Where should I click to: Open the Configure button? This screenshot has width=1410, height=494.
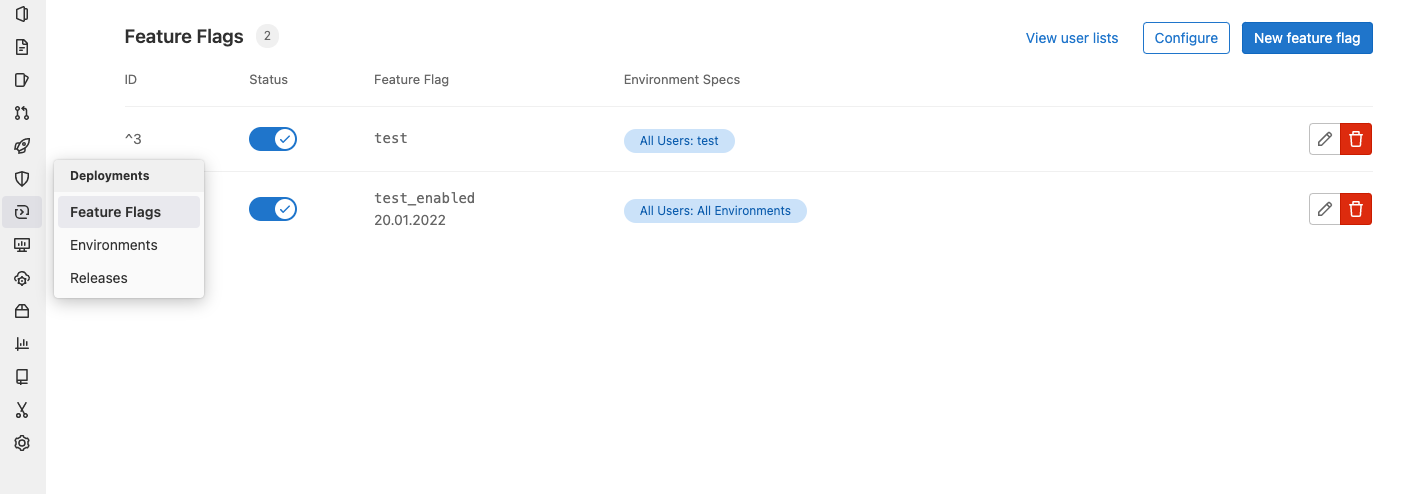(x=1186, y=38)
